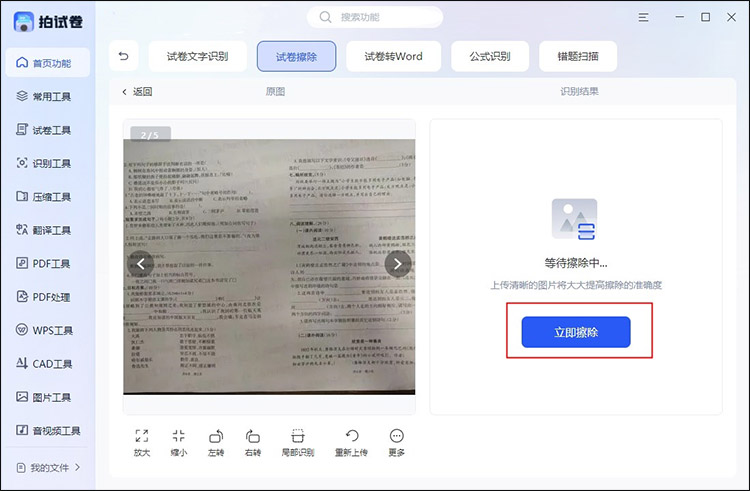Image resolution: width=750 pixels, height=491 pixels.
Task: Click the test paper preview image
Action: pyautogui.click(x=269, y=267)
